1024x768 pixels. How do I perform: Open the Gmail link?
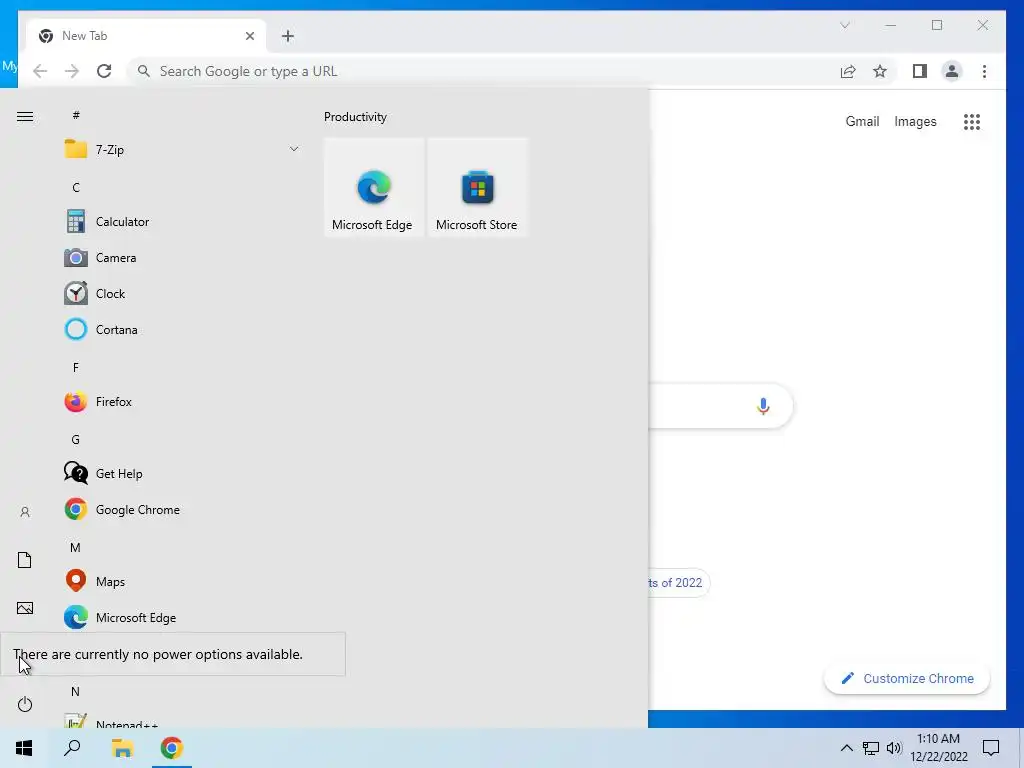tap(862, 121)
